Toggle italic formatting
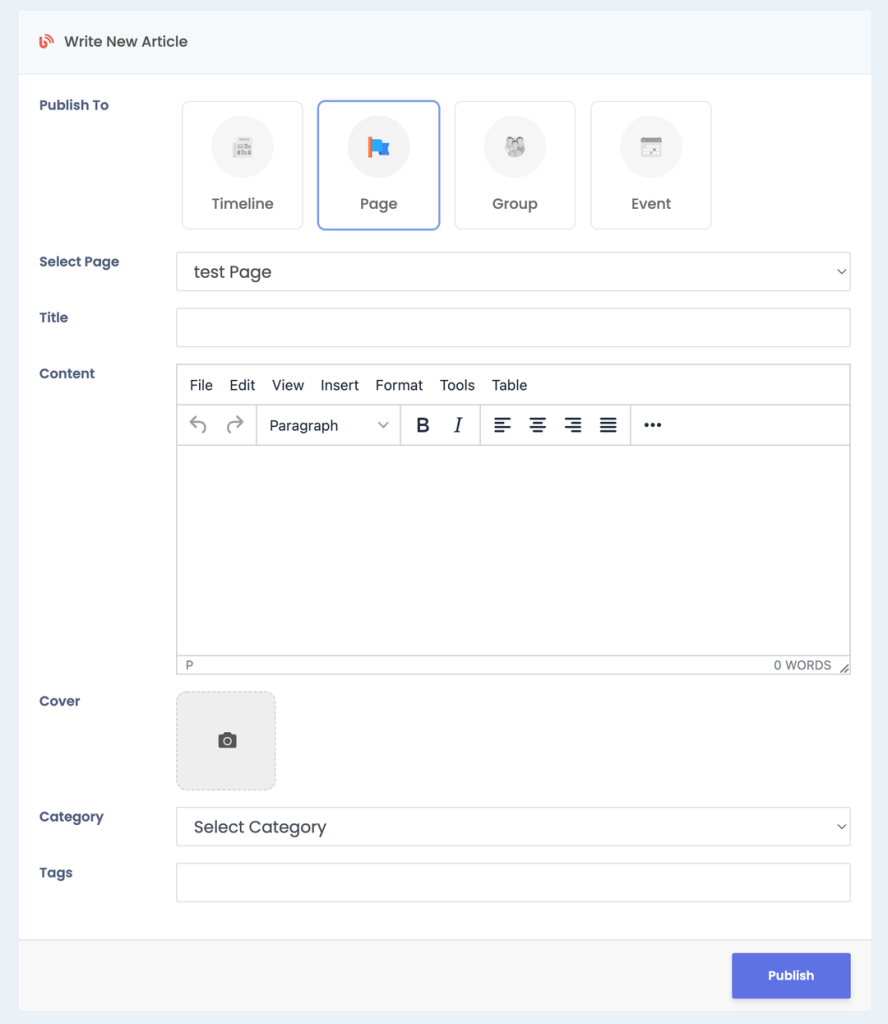Viewport: 888px width, 1024px height. 458,425
